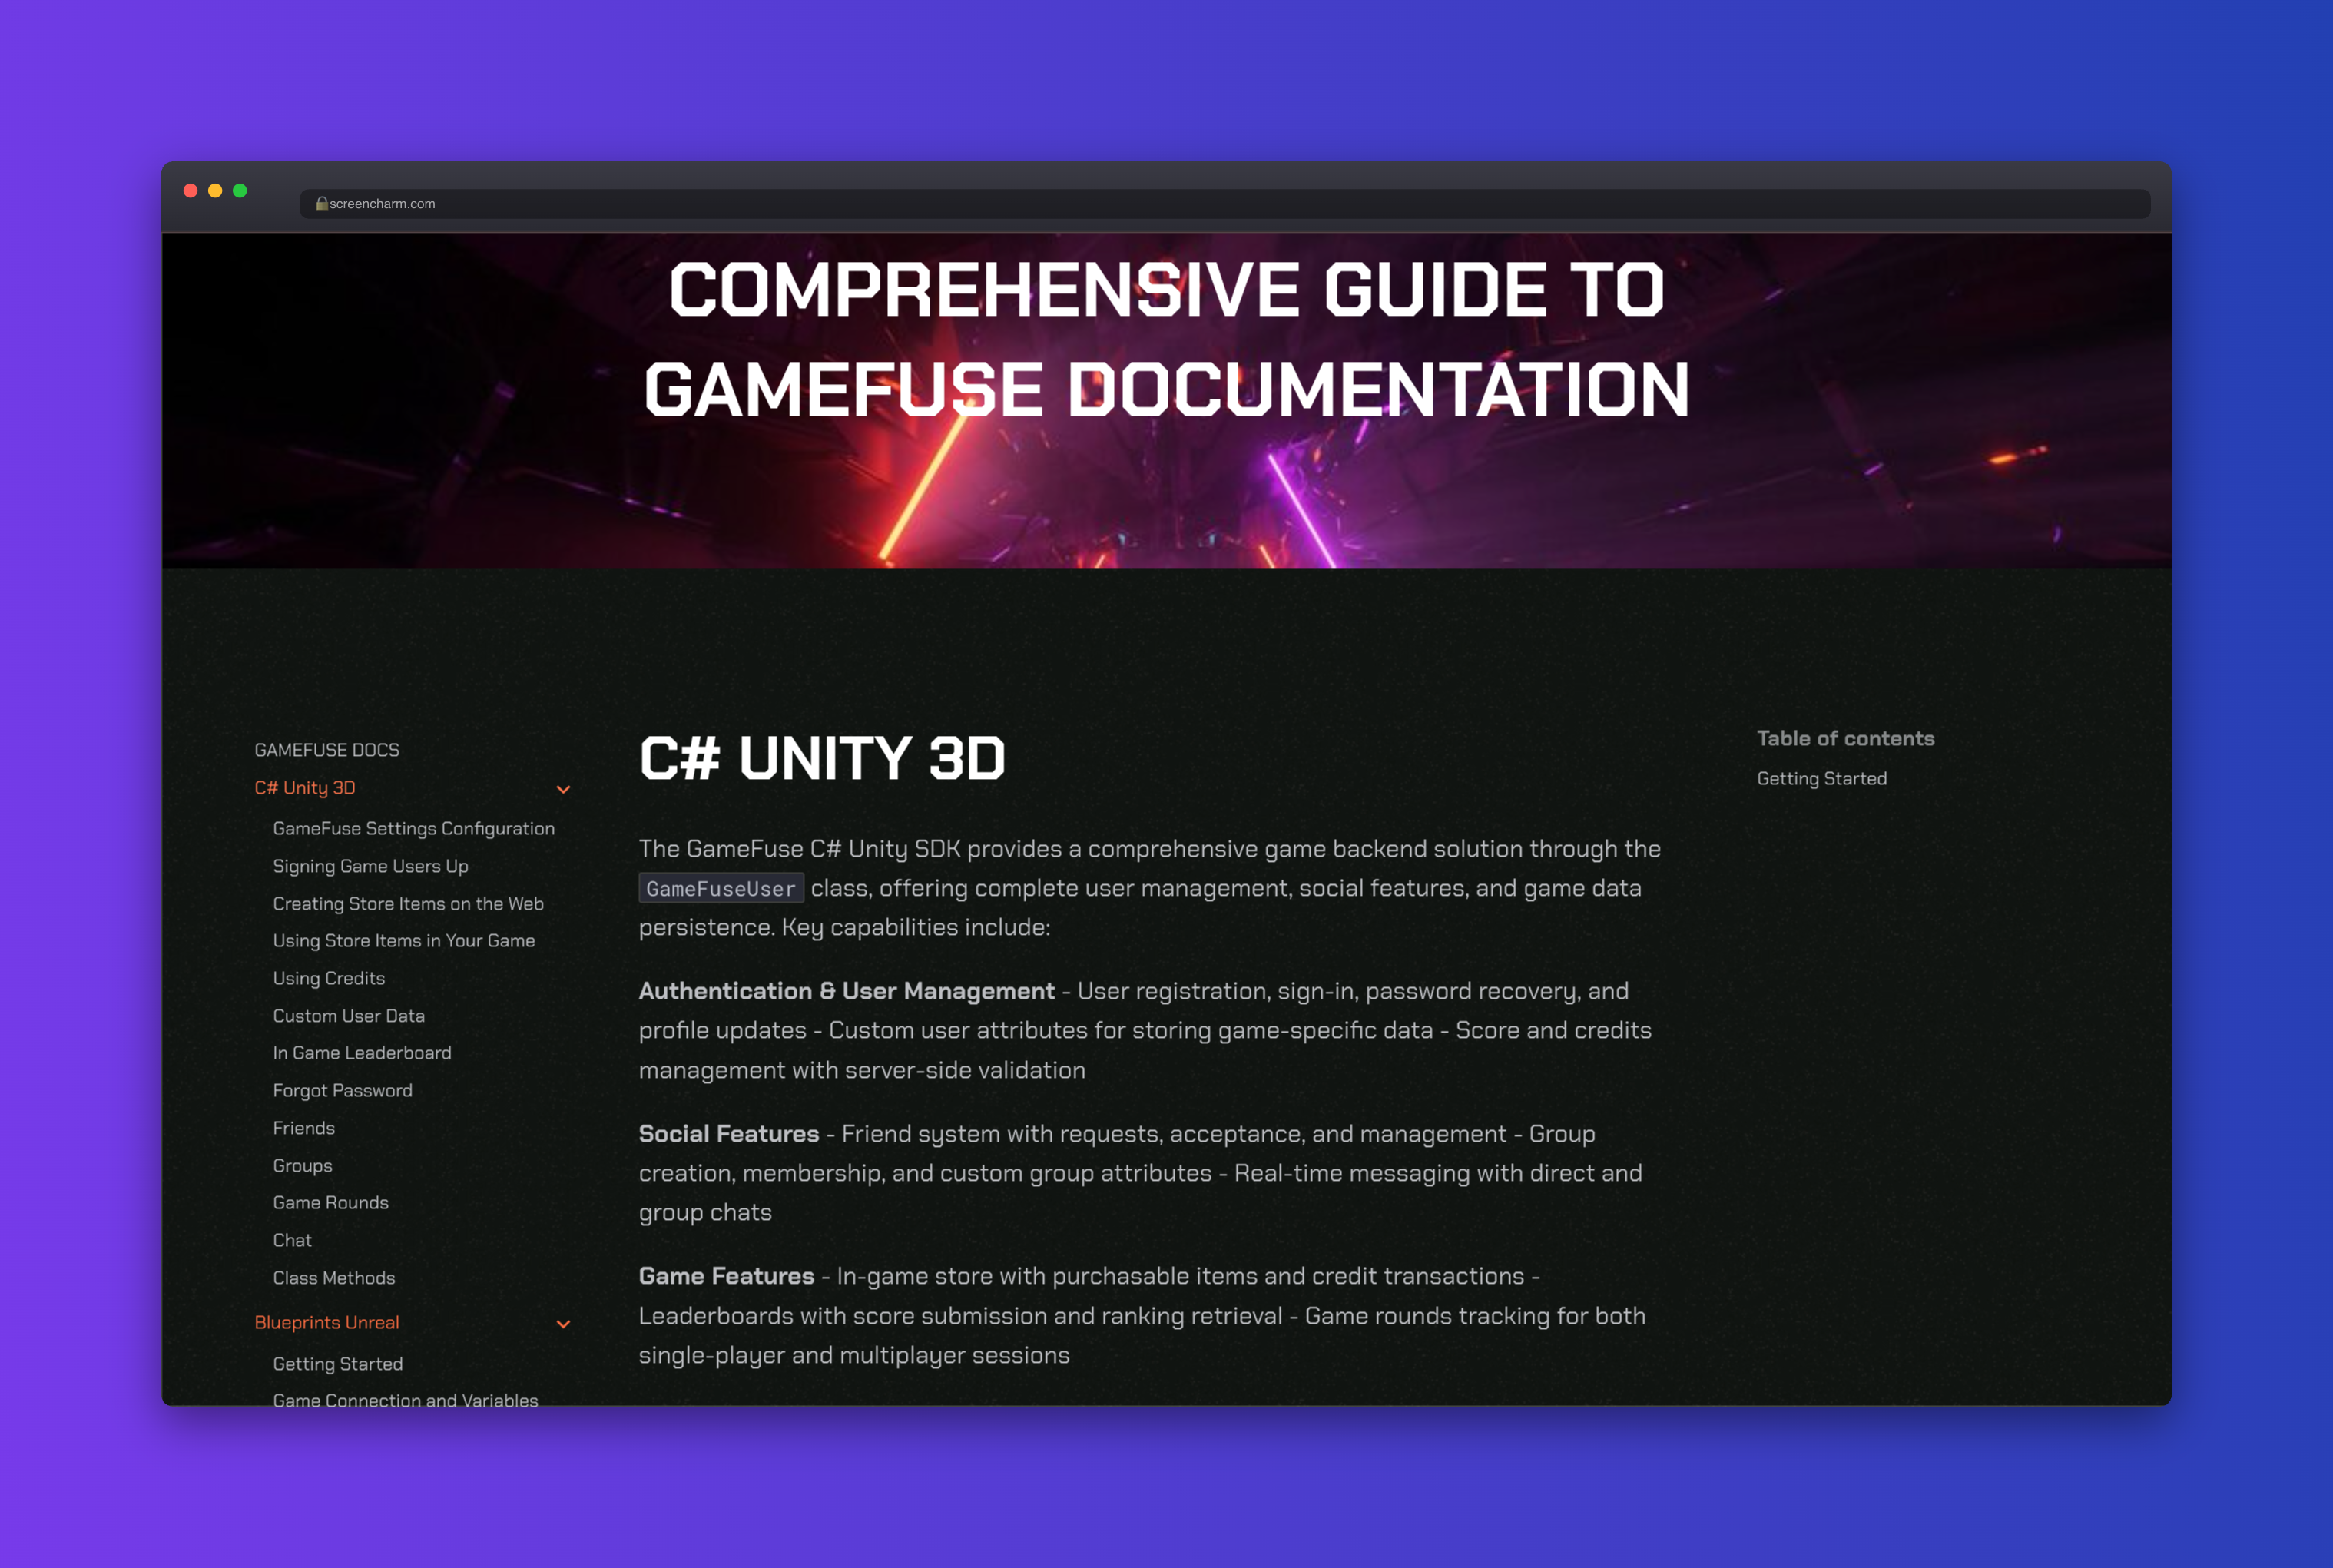This screenshot has height=1568, width=2333.
Task: Jump to Getting Started in table of contents
Action: click(x=1822, y=778)
